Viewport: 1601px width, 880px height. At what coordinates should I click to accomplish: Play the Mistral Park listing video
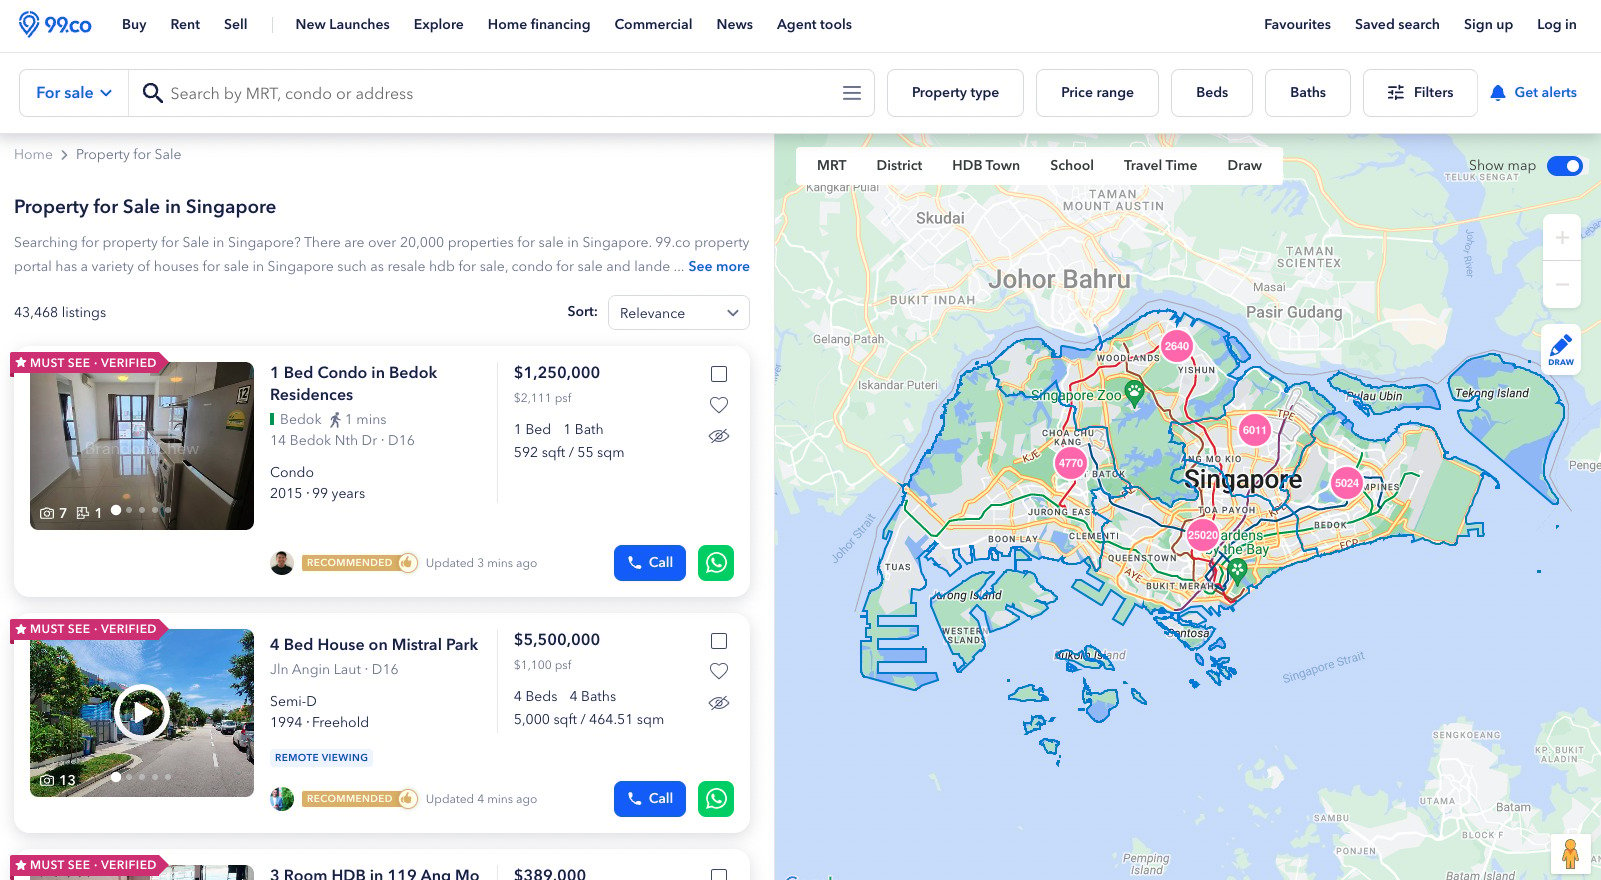click(x=142, y=712)
